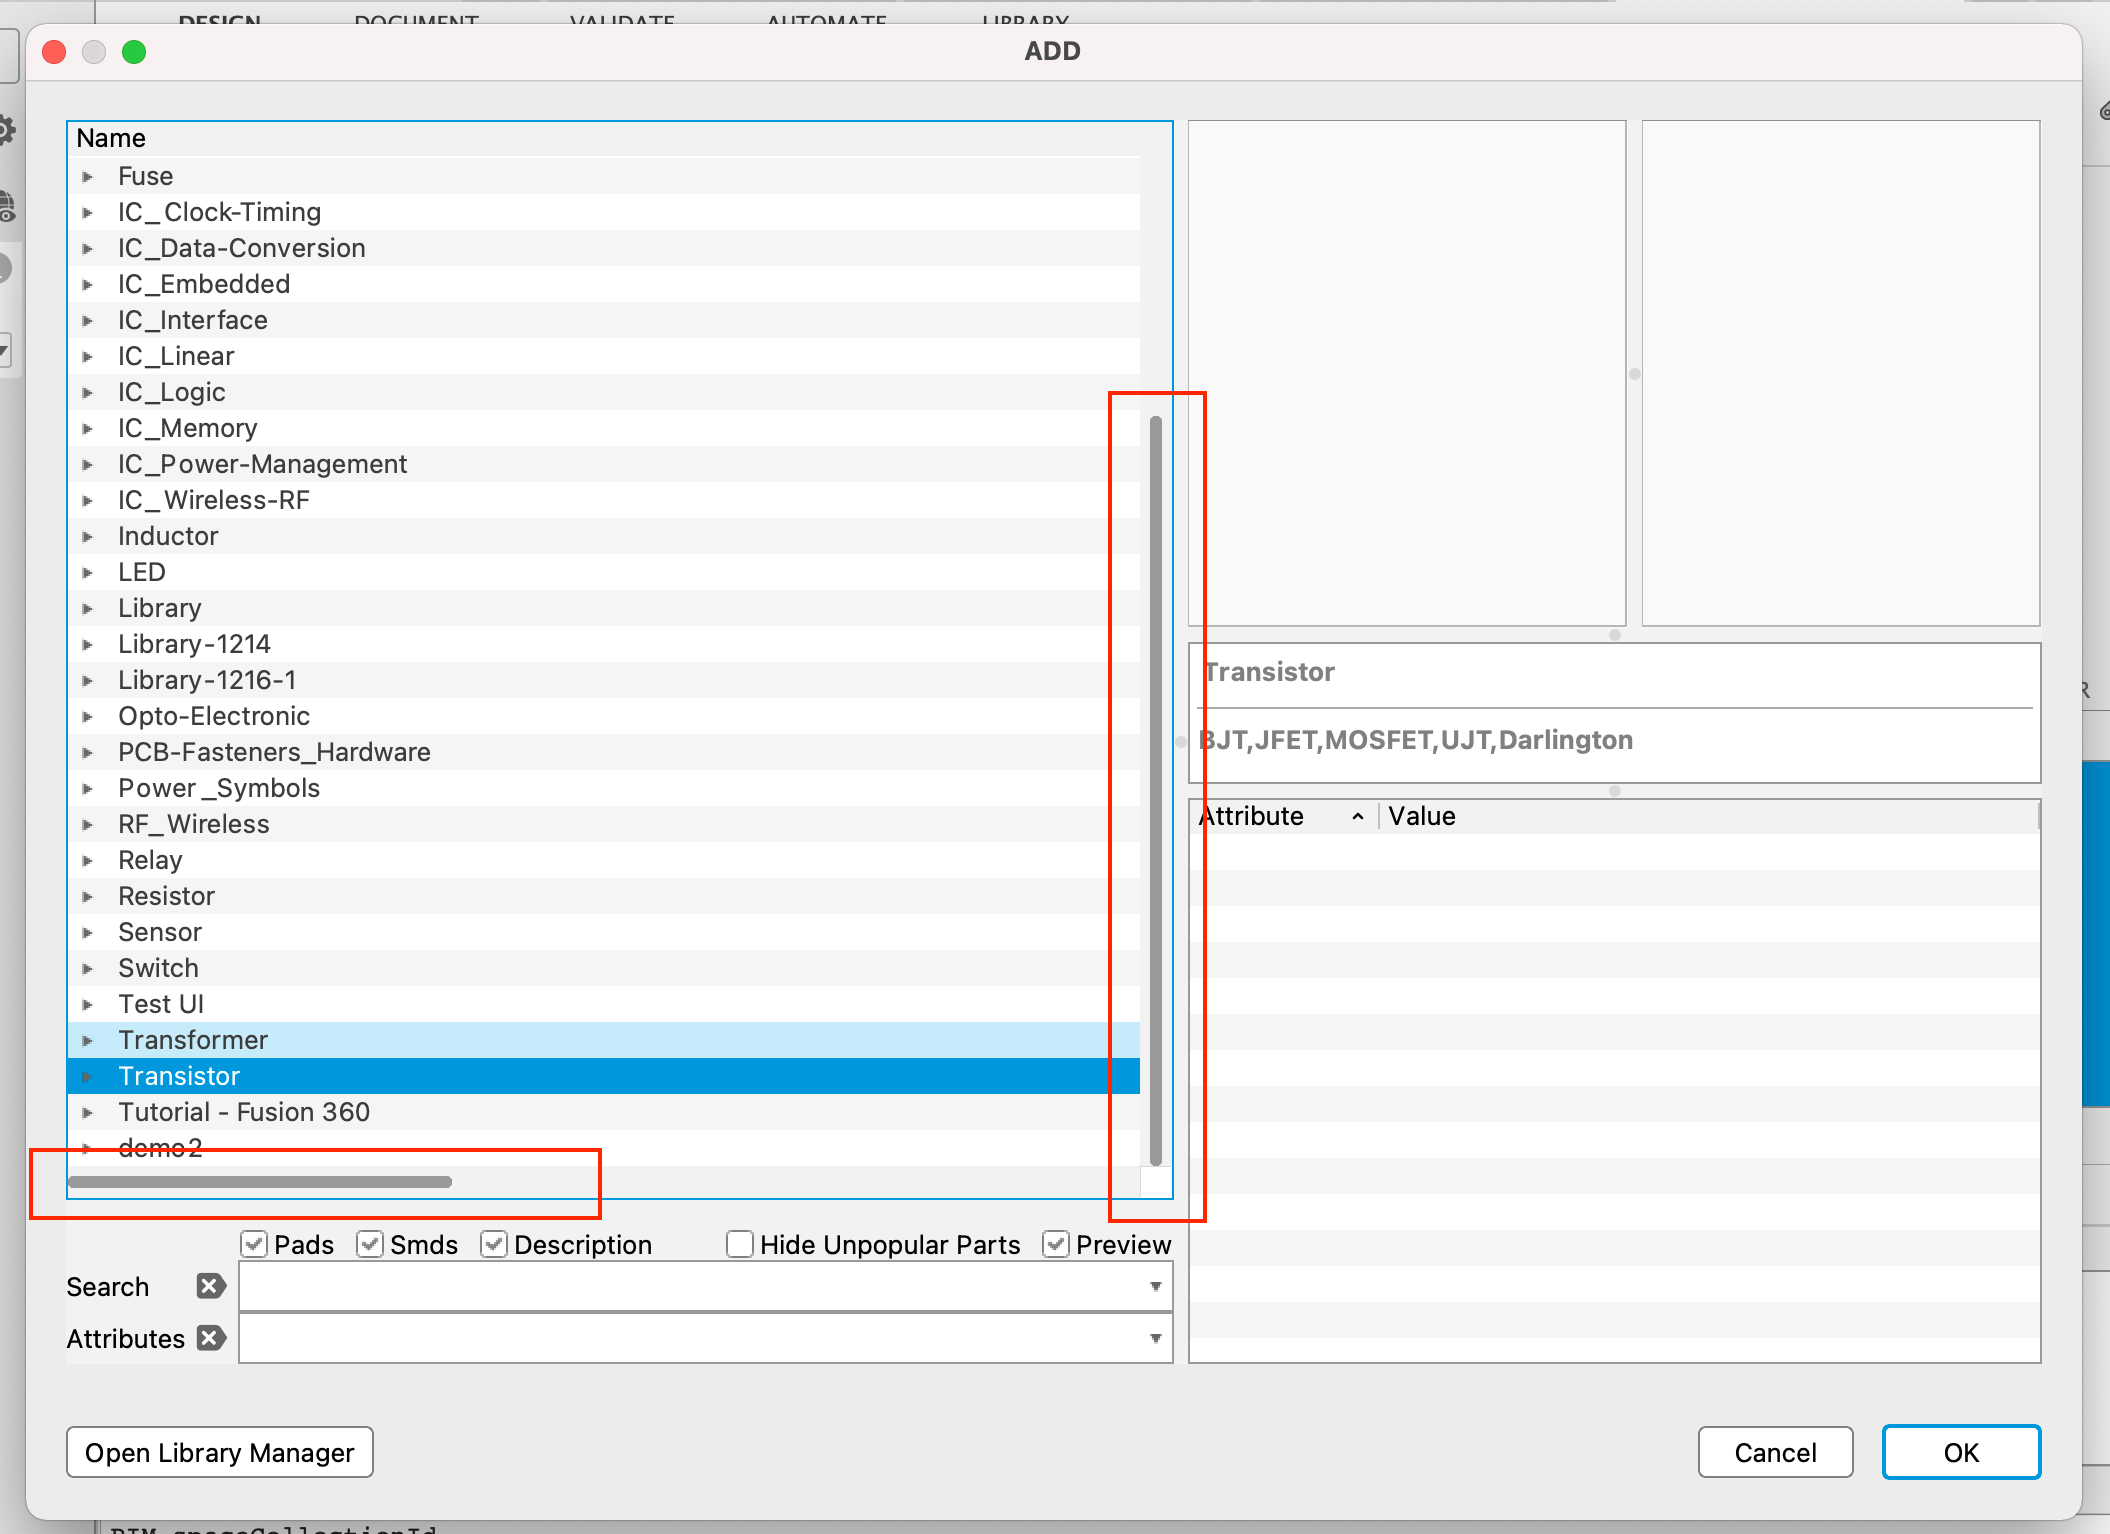The height and width of the screenshot is (1534, 2110).
Task: Click inside the Search input field
Action: click(690, 1287)
